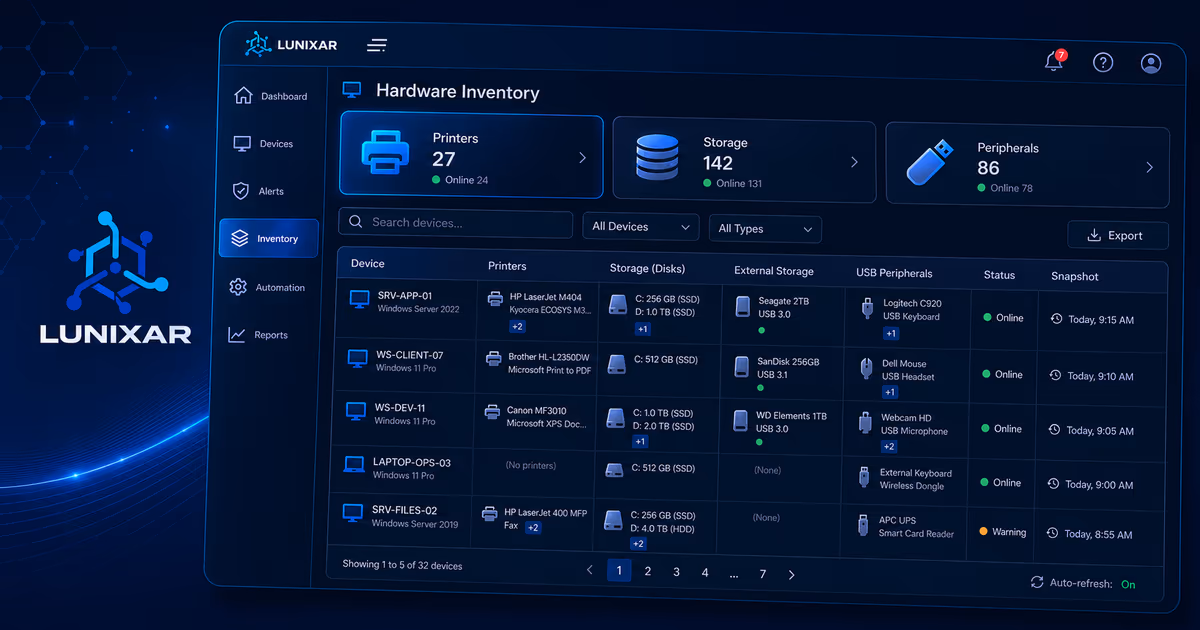Select Inventory in the sidebar
The image size is (1200, 630).
269,238
